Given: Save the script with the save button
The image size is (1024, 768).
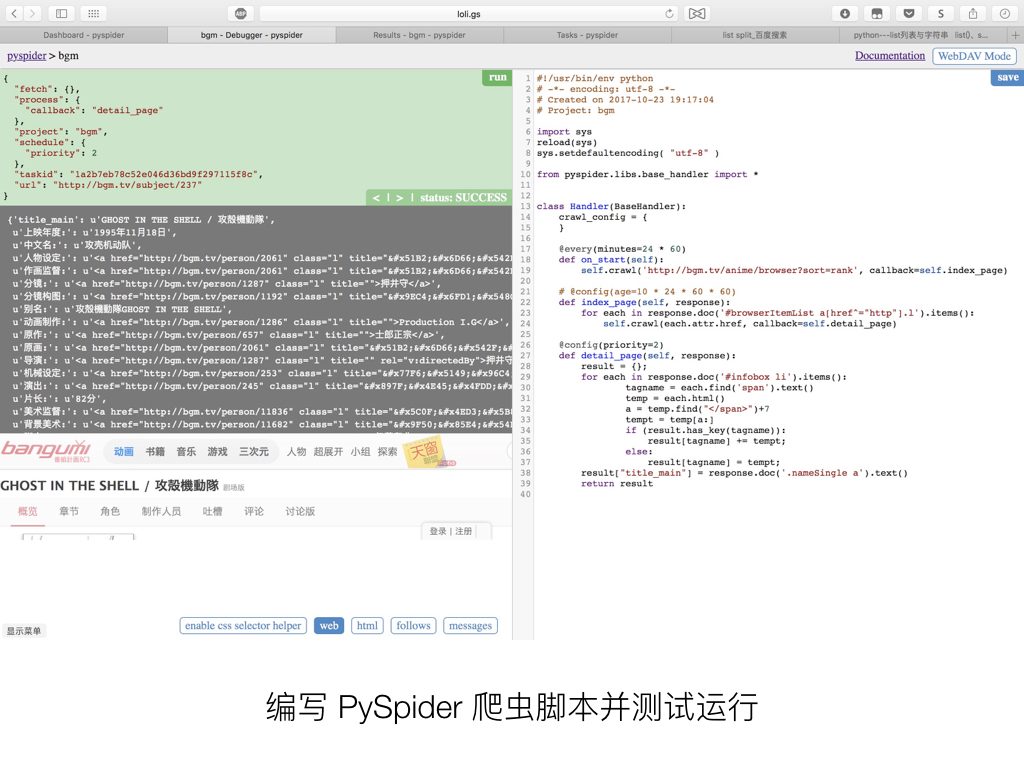Looking at the screenshot, I should pos(1007,76).
